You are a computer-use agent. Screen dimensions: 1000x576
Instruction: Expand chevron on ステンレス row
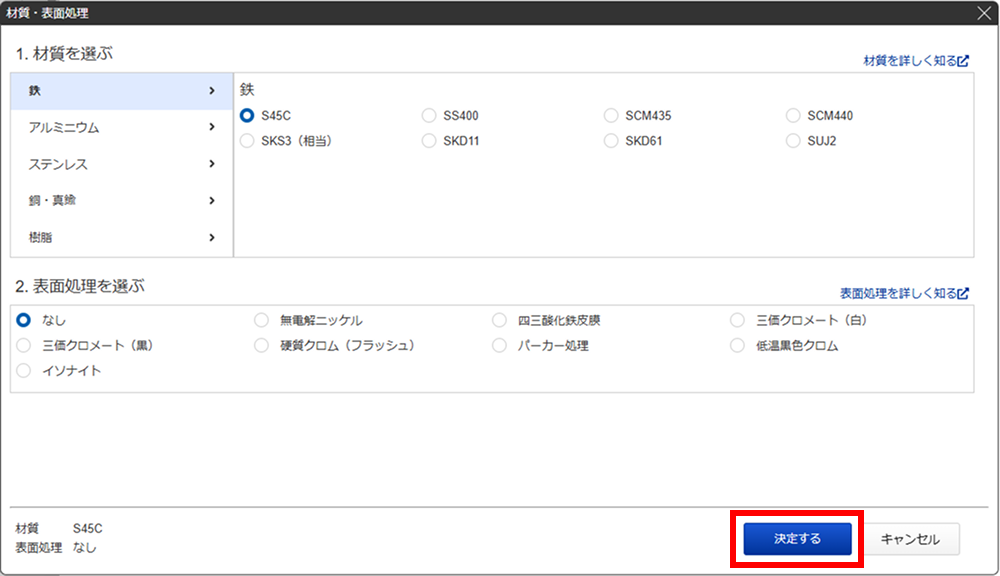click(212, 165)
